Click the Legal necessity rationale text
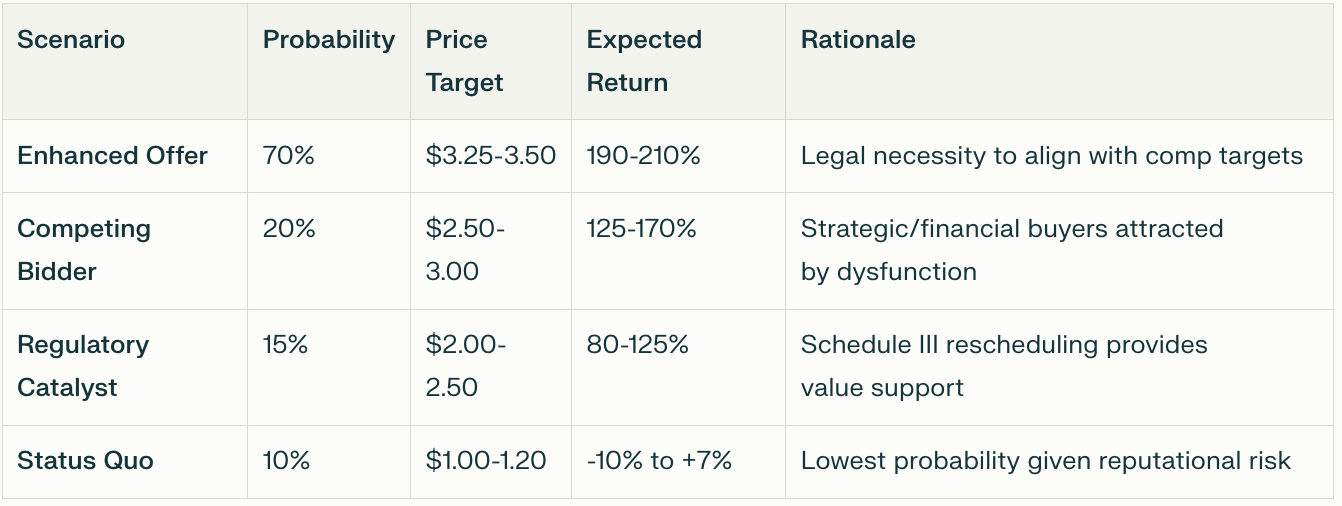The height and width of the screenshot is (506, 1342). 1051,156
